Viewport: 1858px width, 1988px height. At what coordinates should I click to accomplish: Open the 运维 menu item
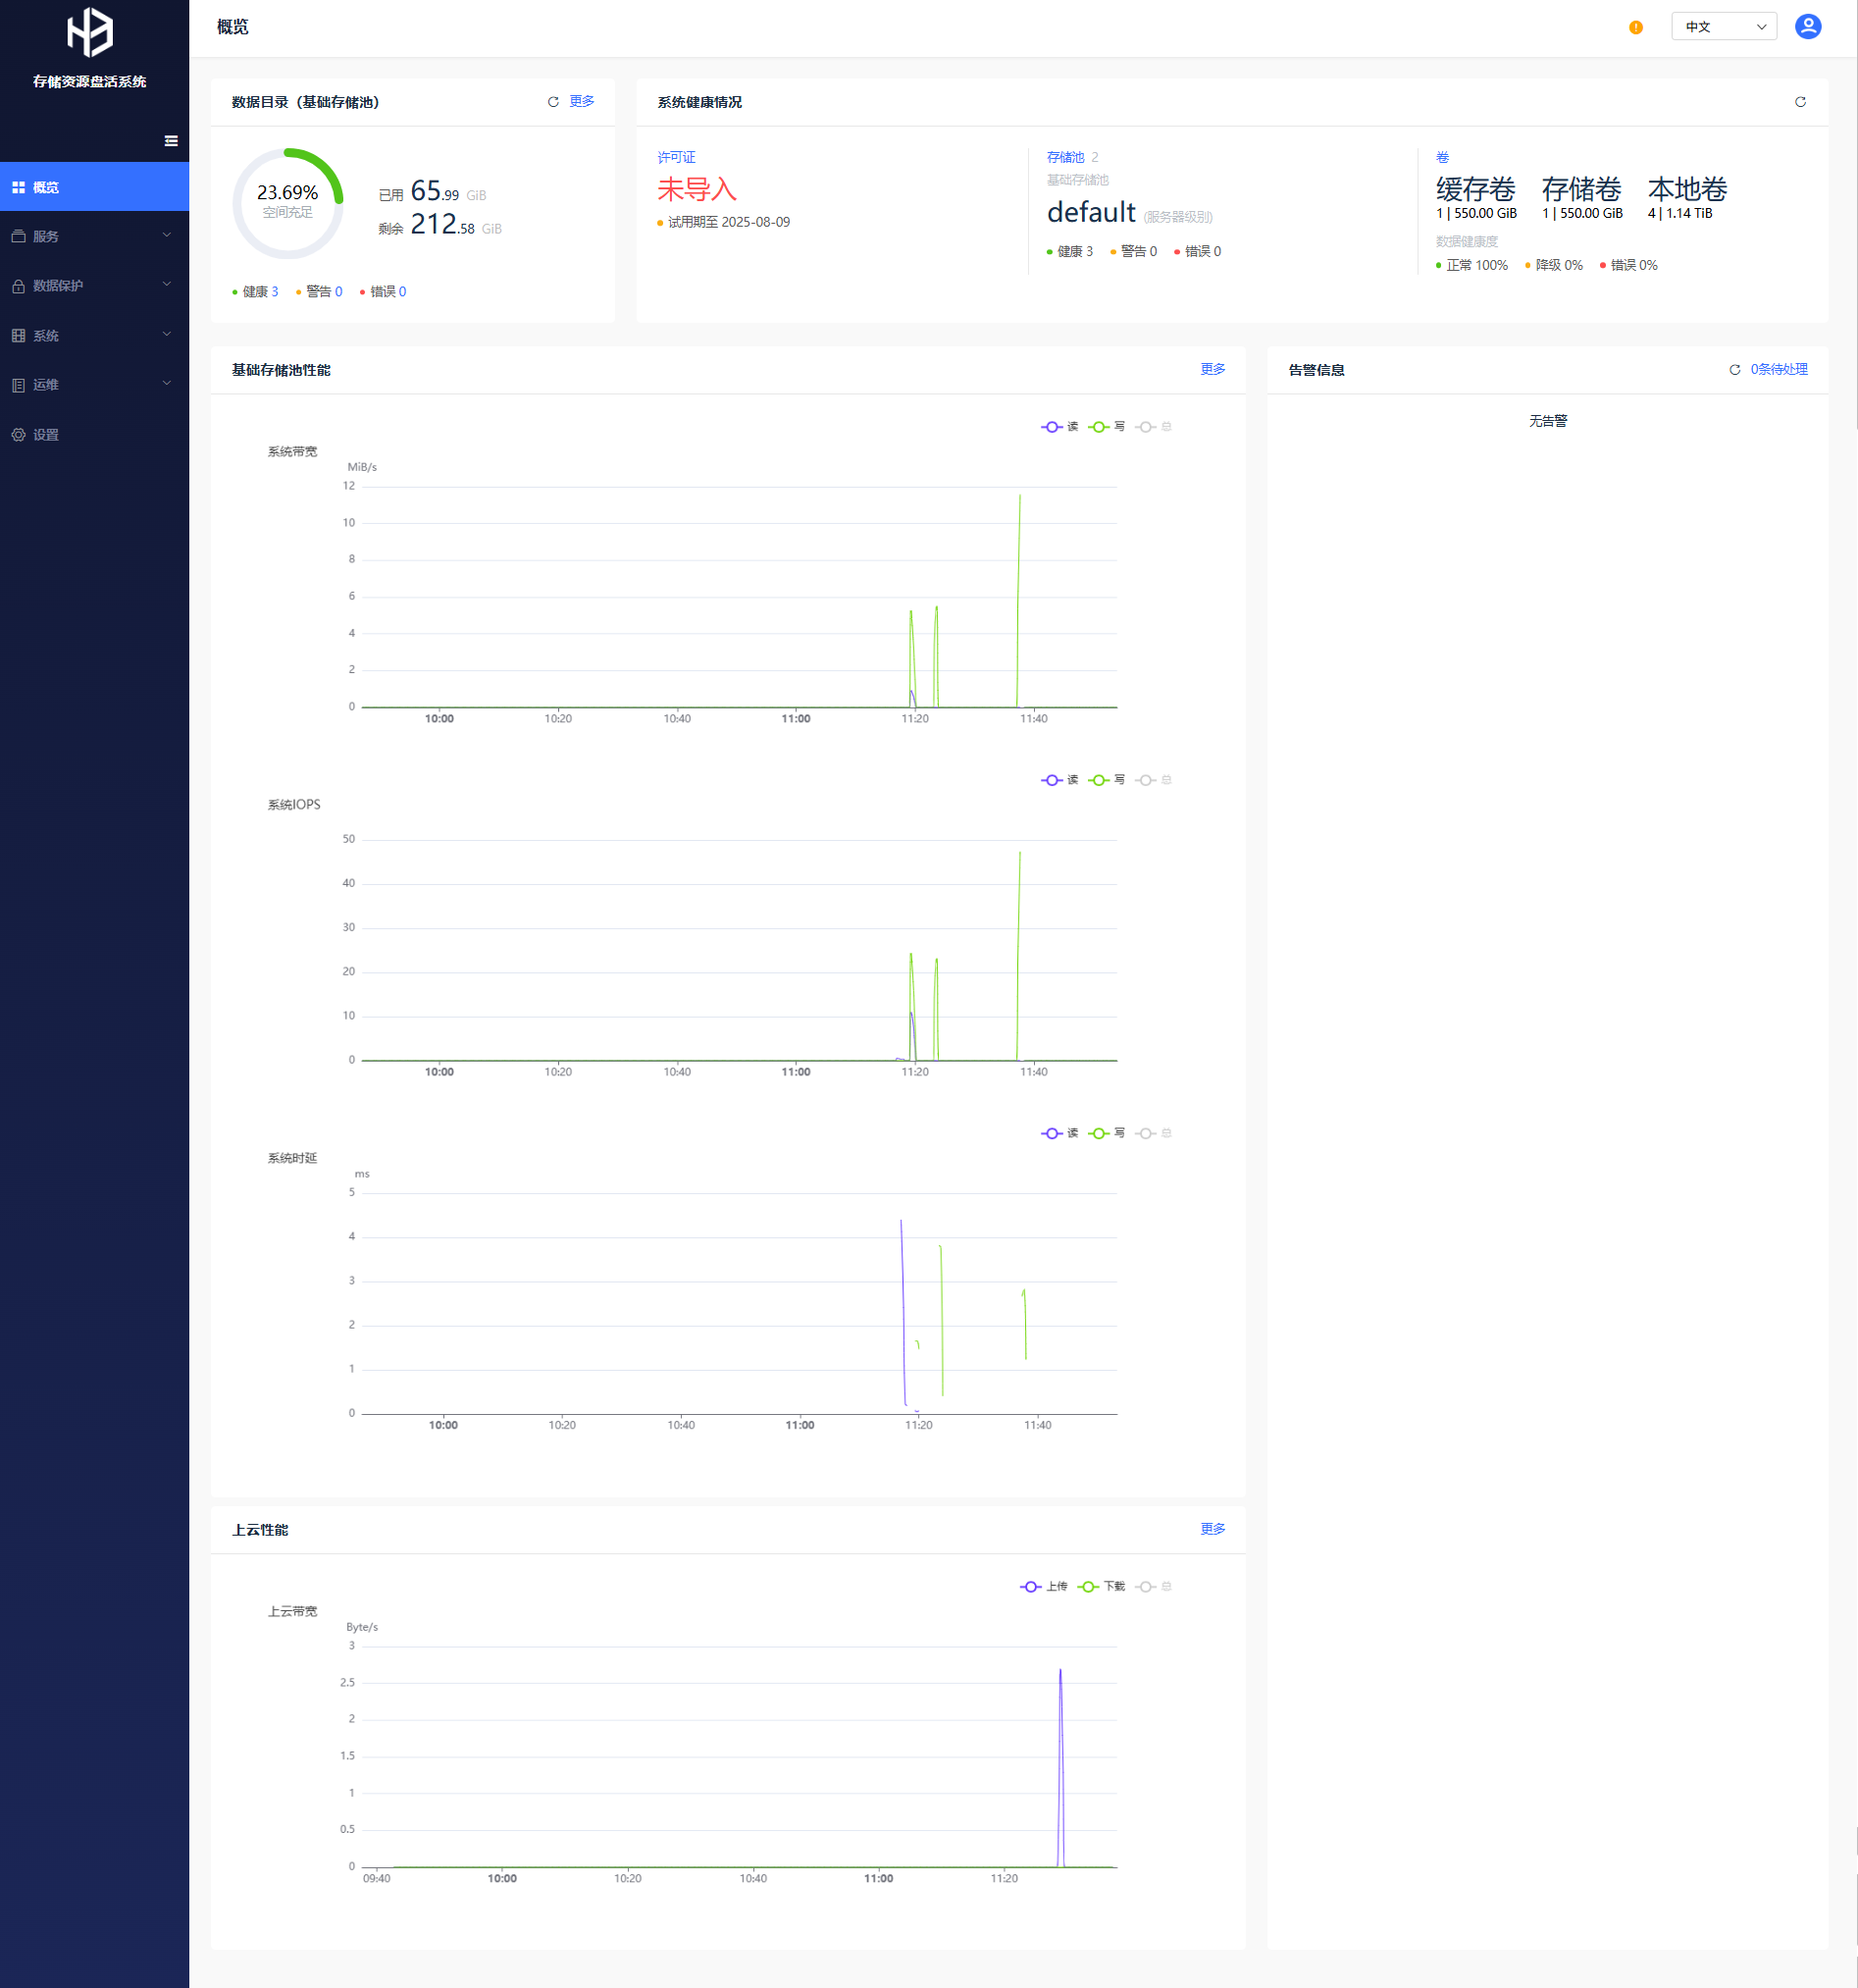[x=94, y=385]
